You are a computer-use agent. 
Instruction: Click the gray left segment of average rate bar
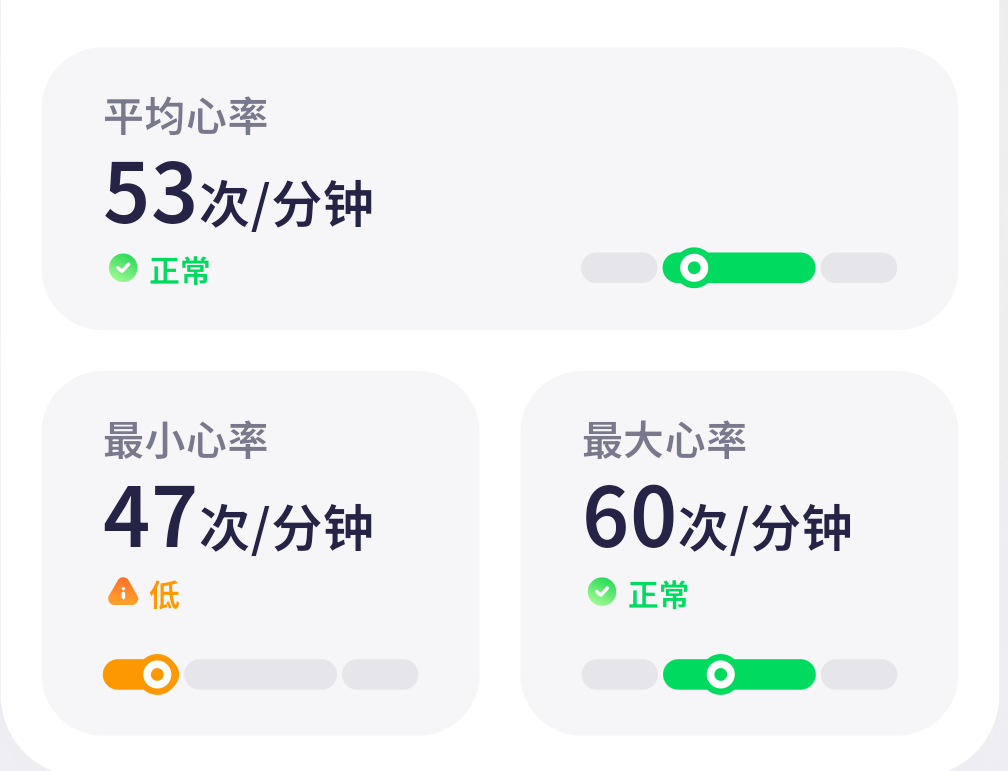(x=619, y=268)
